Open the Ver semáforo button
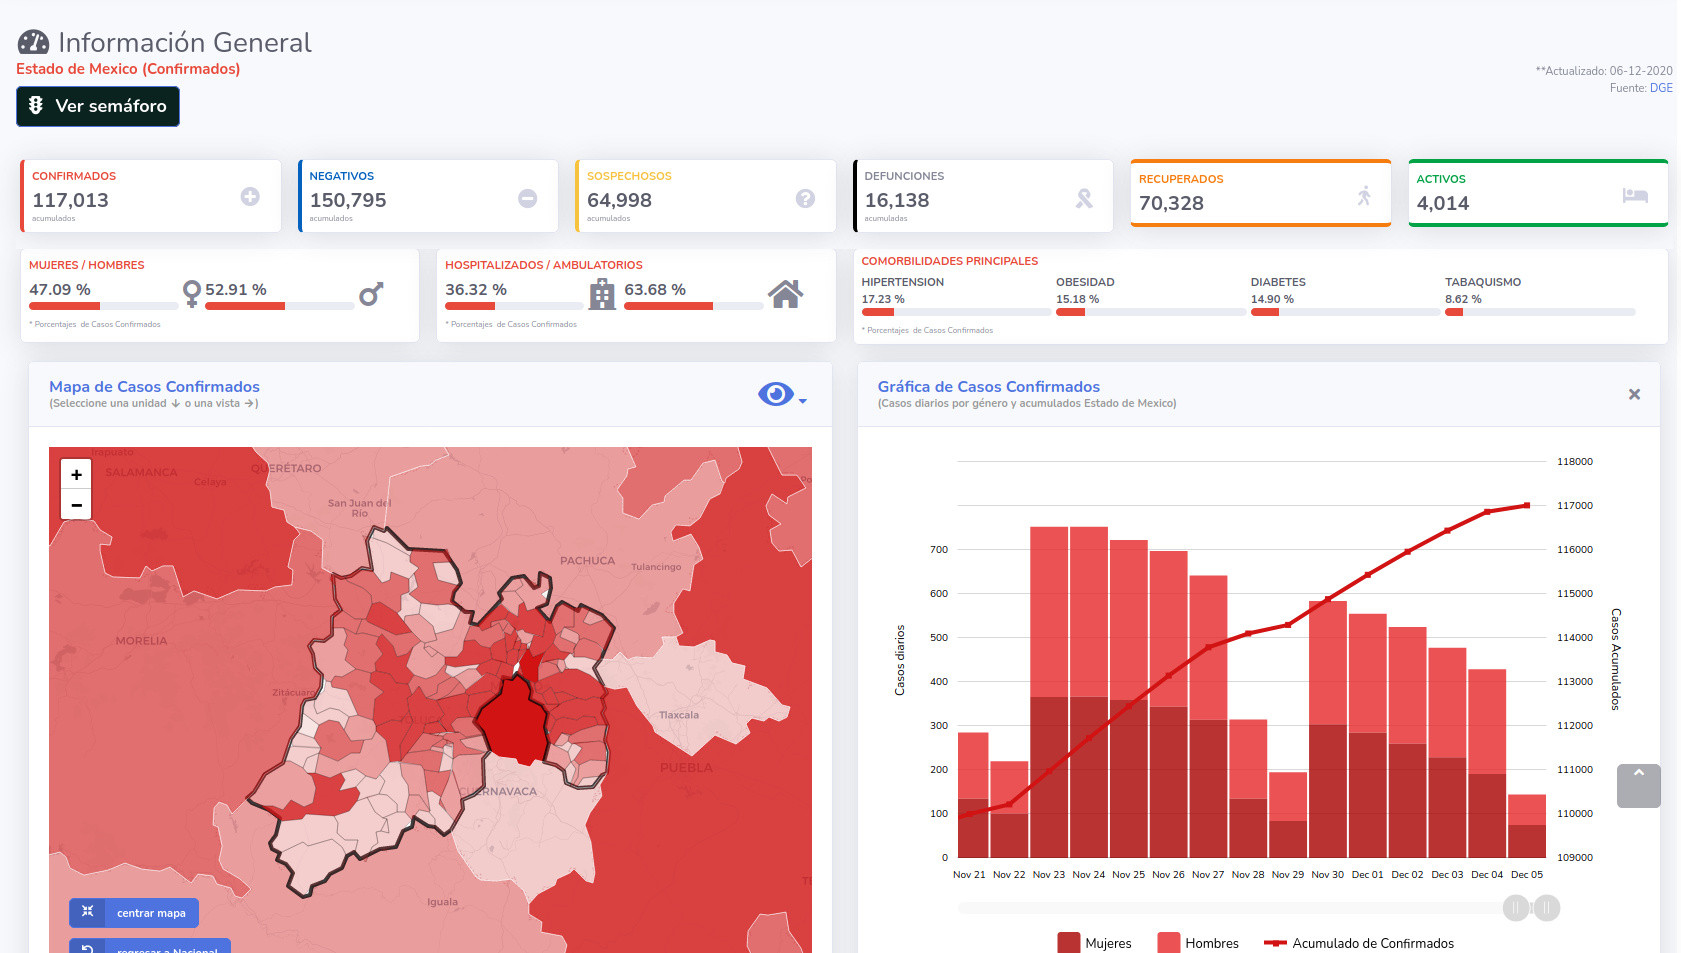This screenshot has width=1681, height=953. 98,106
